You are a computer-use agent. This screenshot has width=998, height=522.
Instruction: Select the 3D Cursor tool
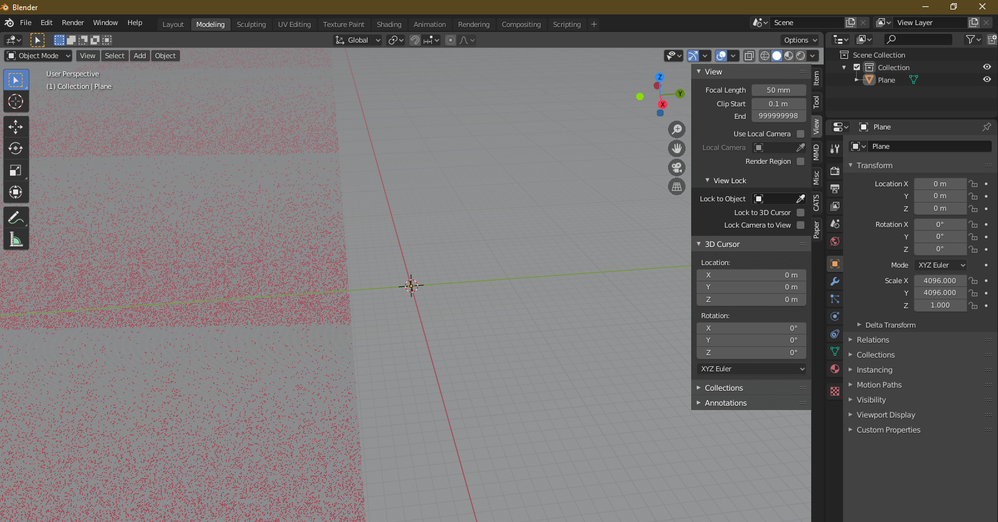[16, 101]
